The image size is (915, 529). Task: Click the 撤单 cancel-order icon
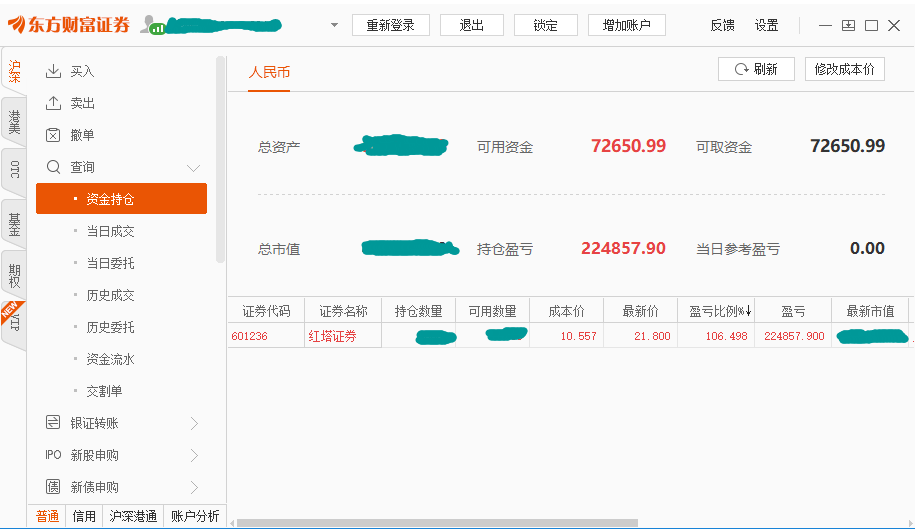53,135
